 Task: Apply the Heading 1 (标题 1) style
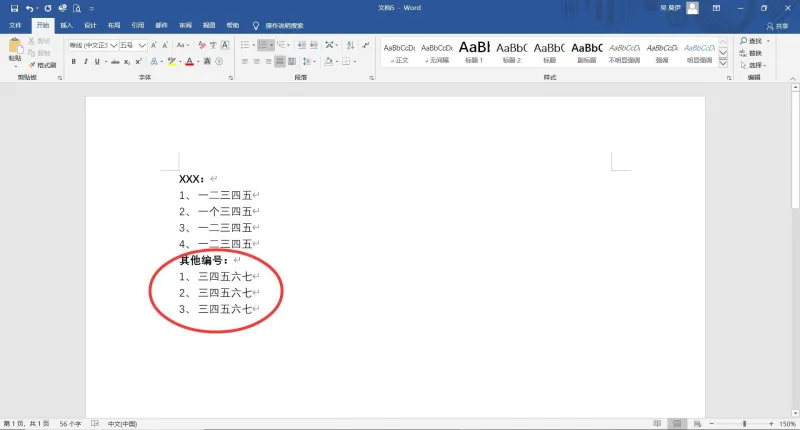coord(474,52)
